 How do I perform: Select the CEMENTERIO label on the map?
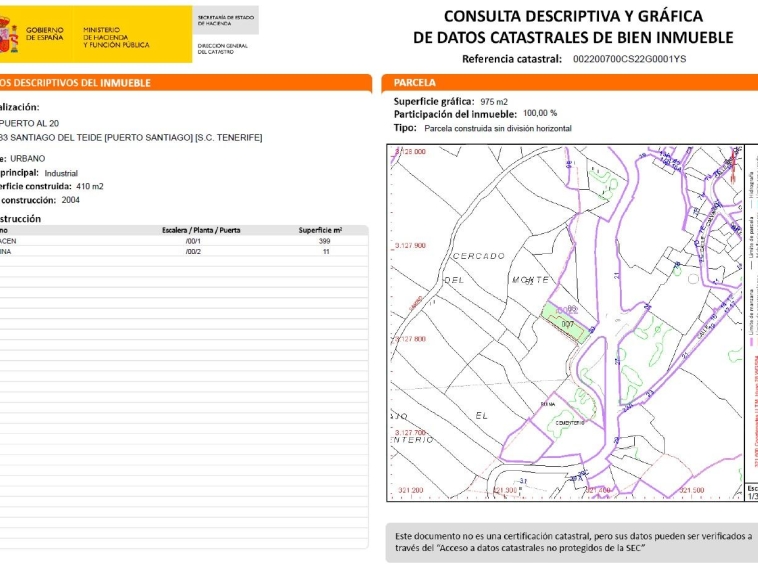click(569, 424)
